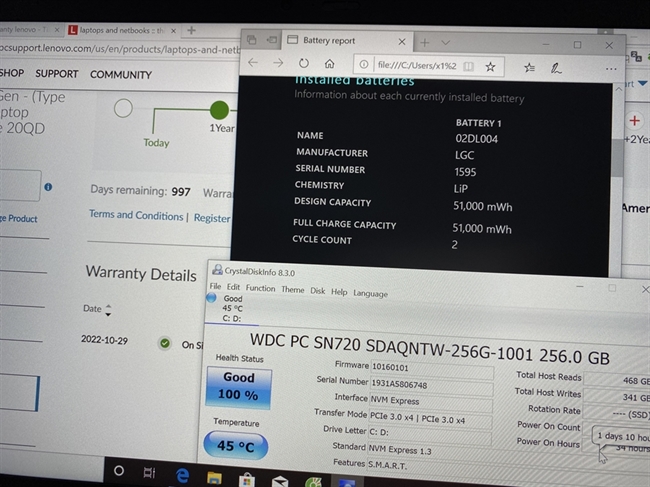
Task: Click the Good 100 % health status button
Action: point(238,386)
